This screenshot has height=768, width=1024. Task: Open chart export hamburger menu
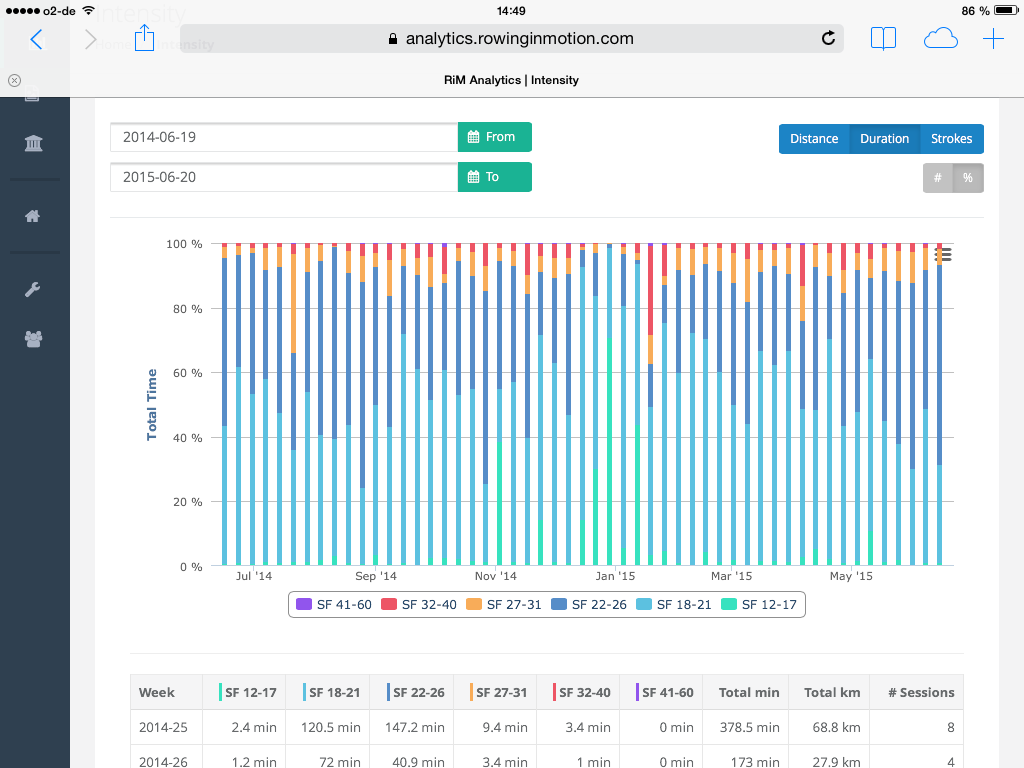click(943, 255)
